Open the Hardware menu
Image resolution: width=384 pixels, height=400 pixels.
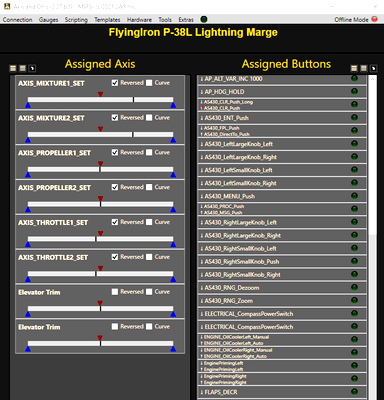[139, 20]
